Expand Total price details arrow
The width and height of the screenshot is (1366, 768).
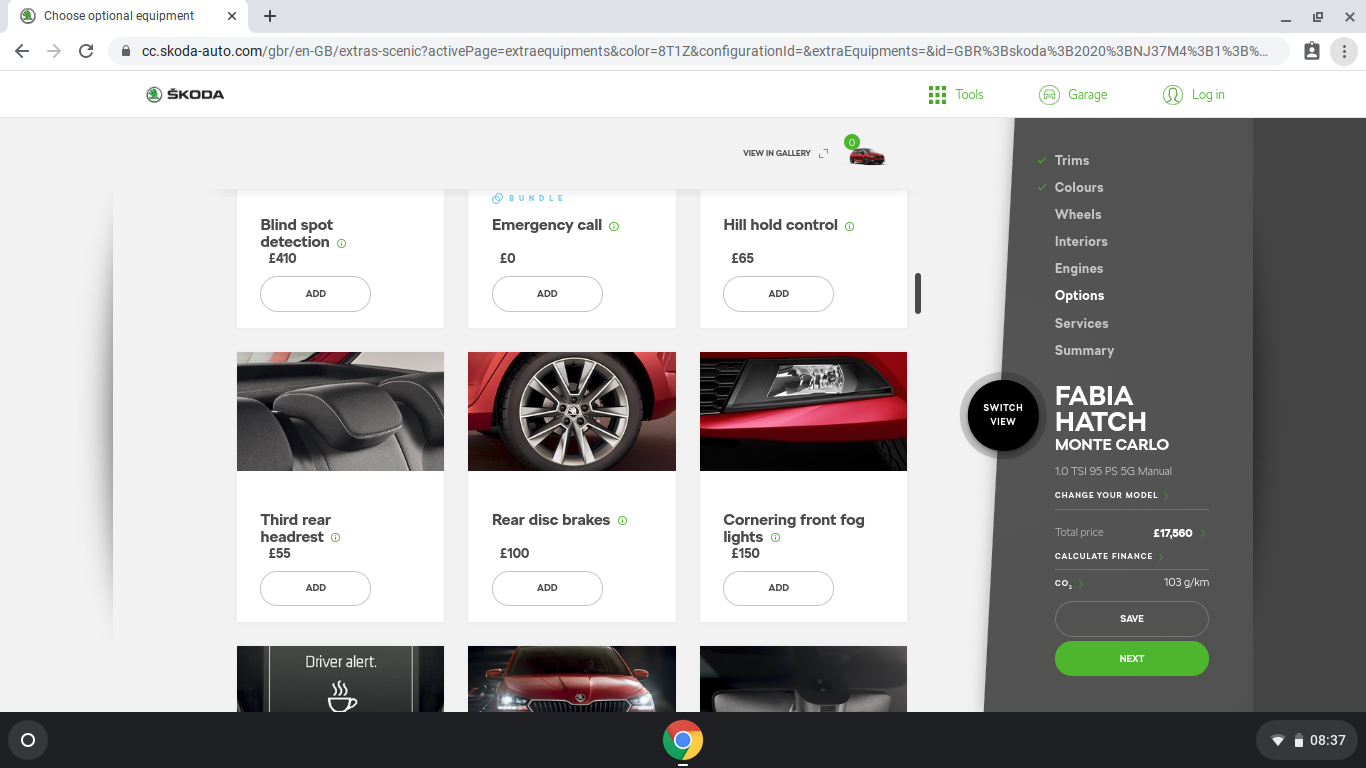[x=1203, y=534]
